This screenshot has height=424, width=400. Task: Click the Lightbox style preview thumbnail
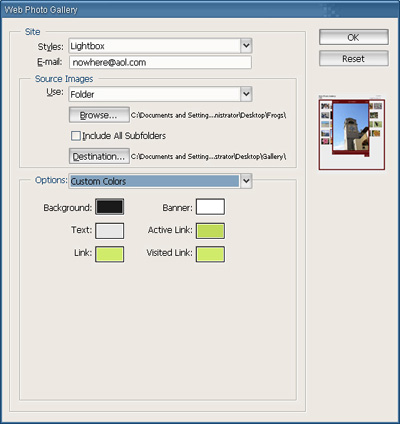(x=352, y=133)
